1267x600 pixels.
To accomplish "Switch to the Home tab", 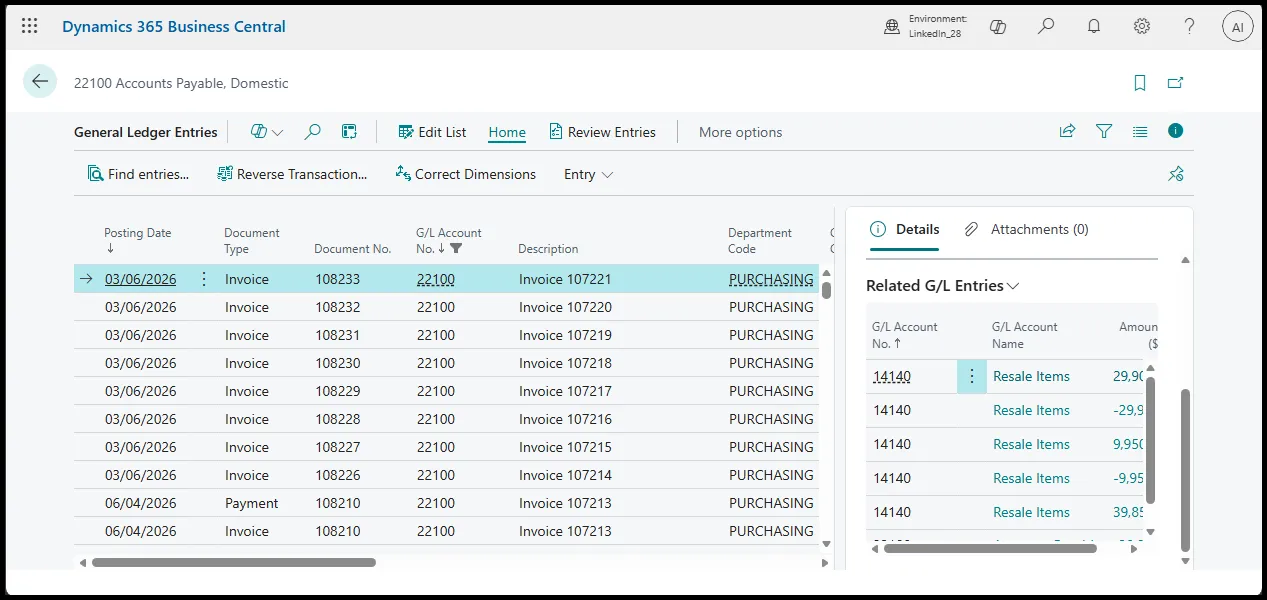I will [507, 132].
